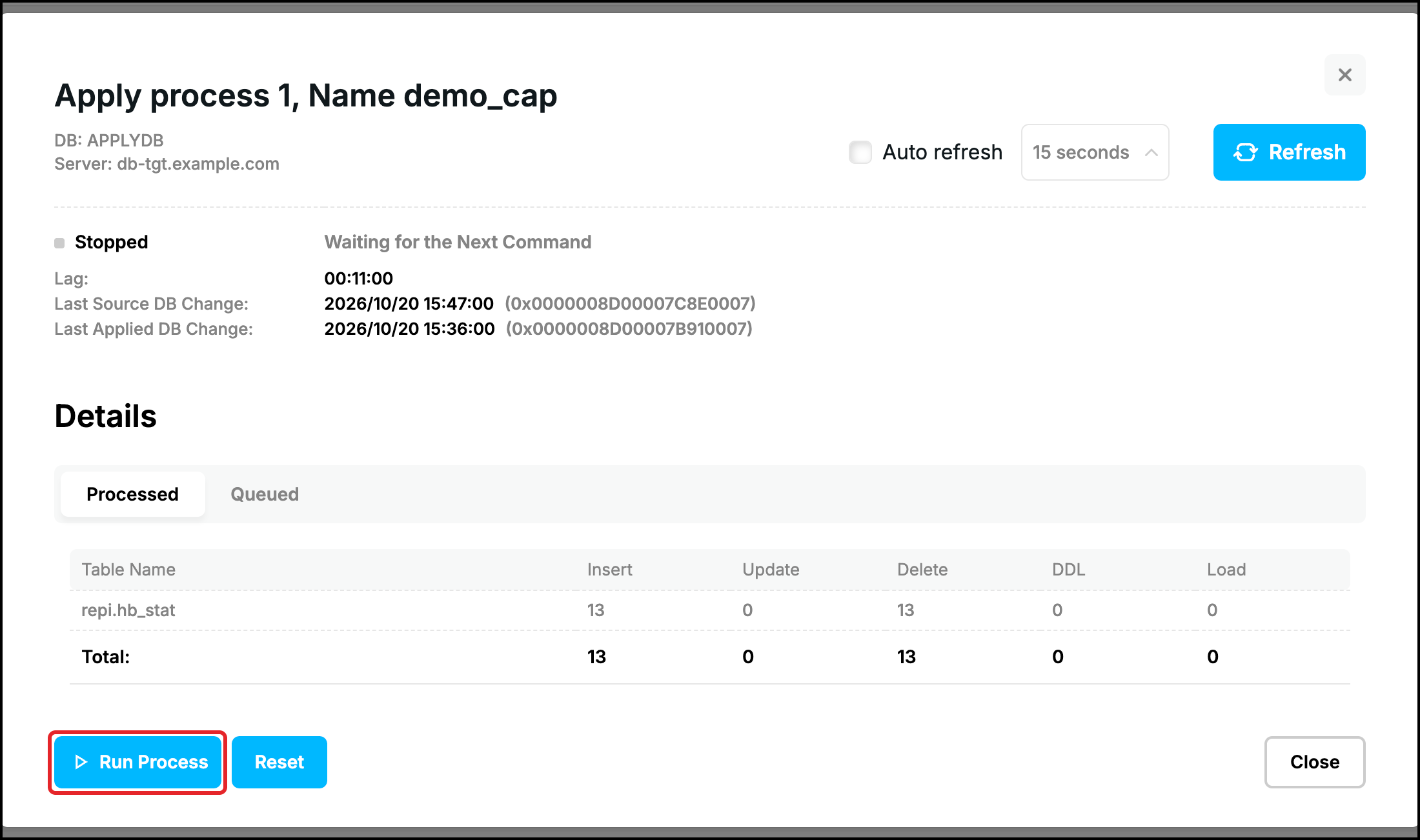Click the DB: APPLYDB text

[109, 140]
